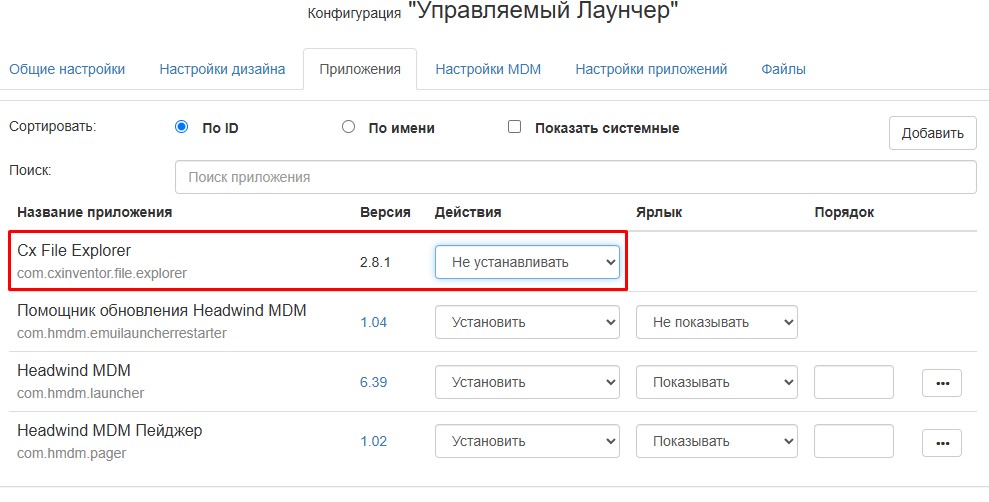
Task: Open the three-dots menu for Headwind MDM Пейджер
Action: click(942, 443)
